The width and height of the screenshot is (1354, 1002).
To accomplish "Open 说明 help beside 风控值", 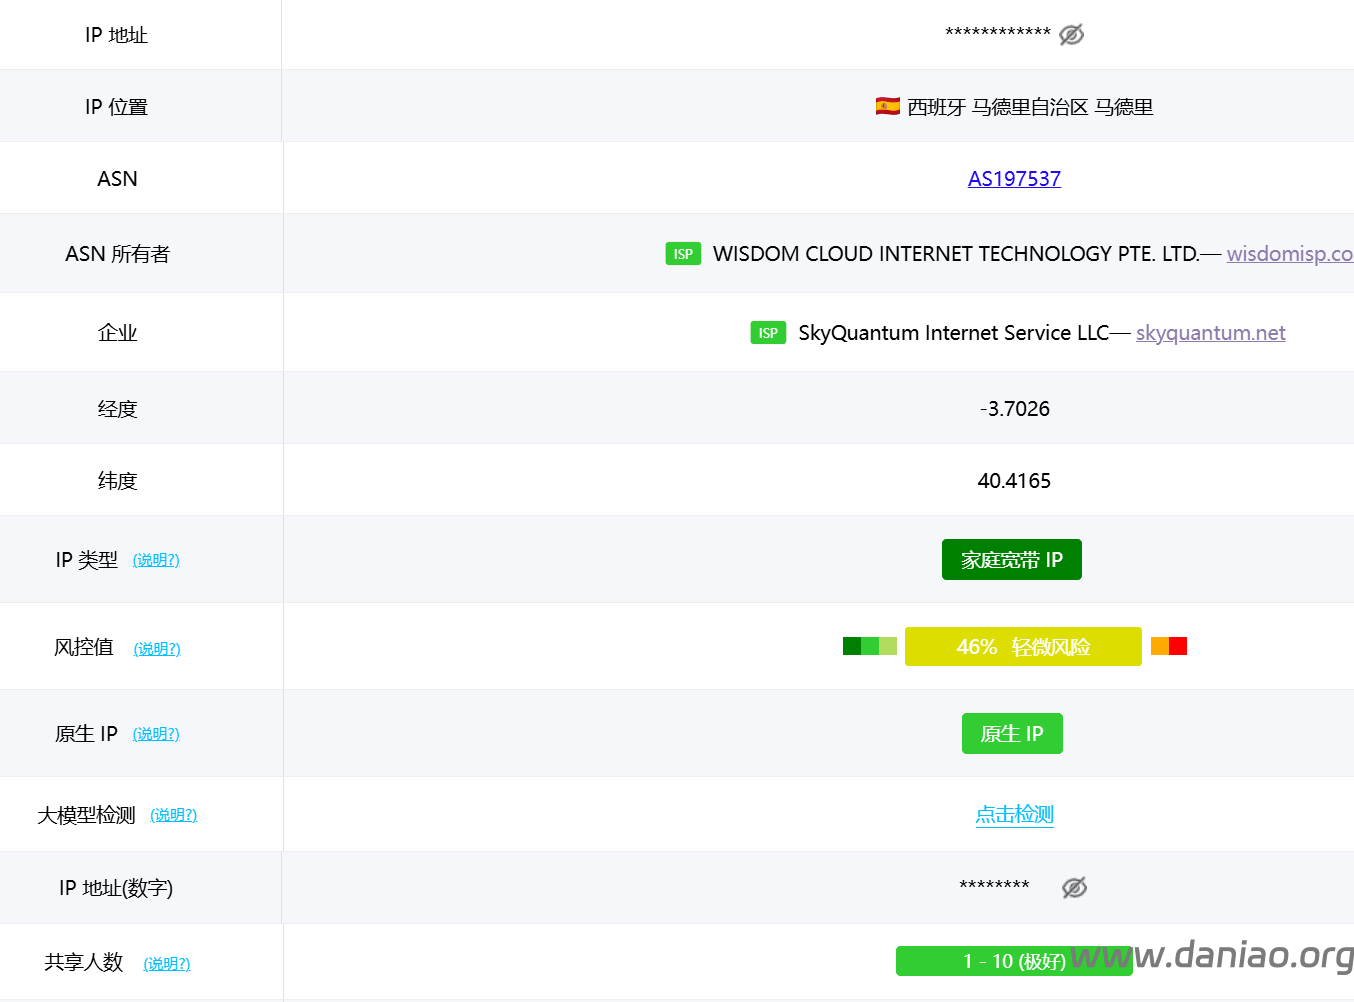I will [156, 648].
